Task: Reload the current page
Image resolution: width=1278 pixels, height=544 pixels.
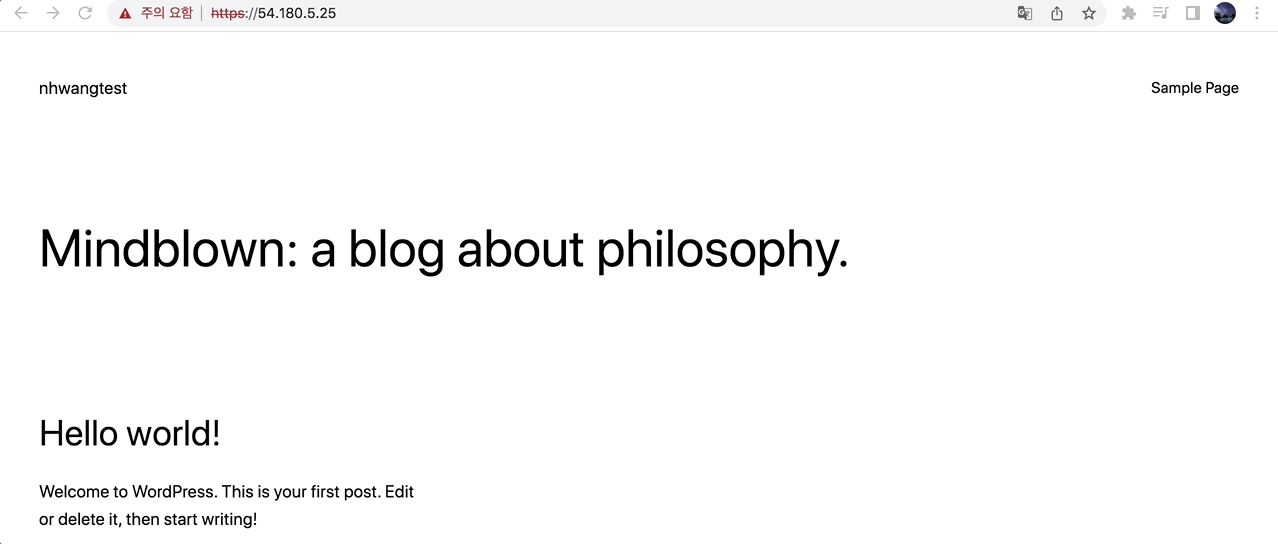Action: click(x=85, y=13)
